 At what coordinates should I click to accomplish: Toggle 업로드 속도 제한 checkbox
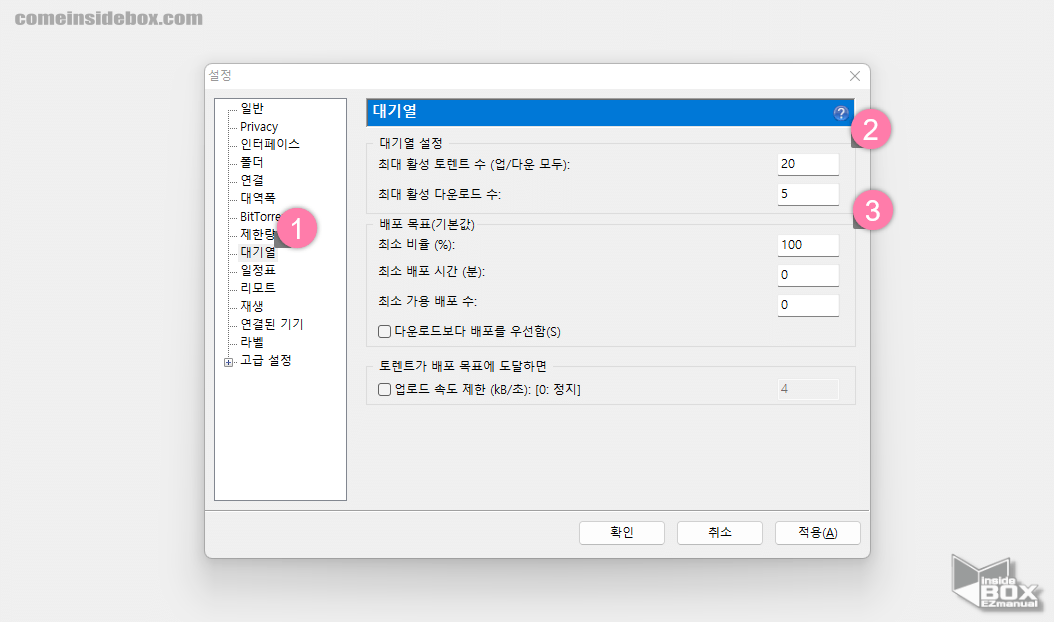click(x=384, y=389)
